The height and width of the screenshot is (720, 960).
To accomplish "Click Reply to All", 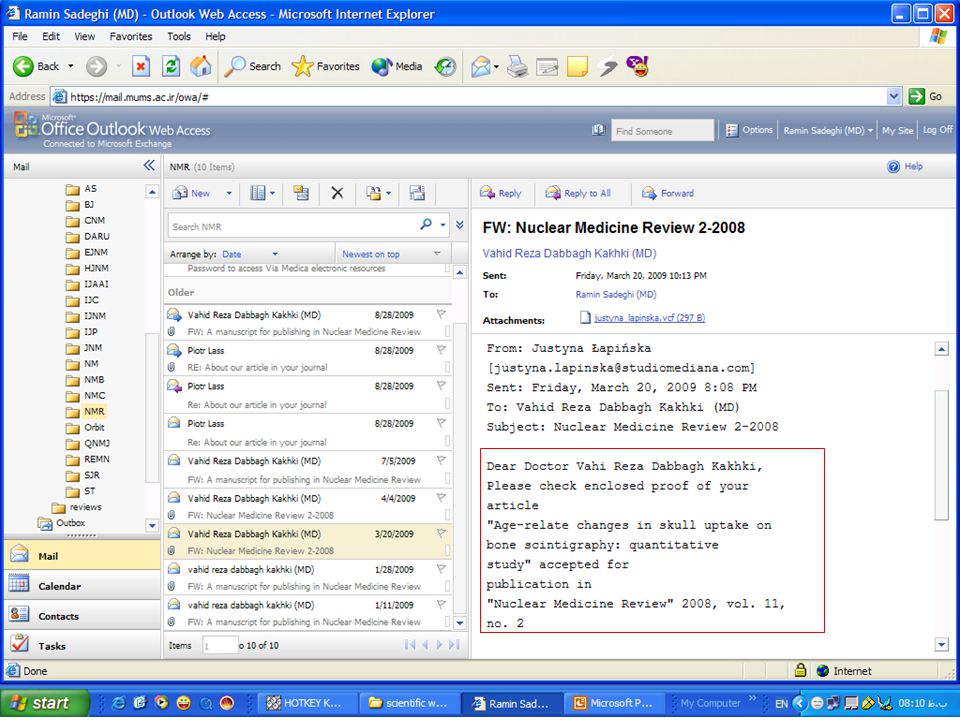I will pos(579,193).
